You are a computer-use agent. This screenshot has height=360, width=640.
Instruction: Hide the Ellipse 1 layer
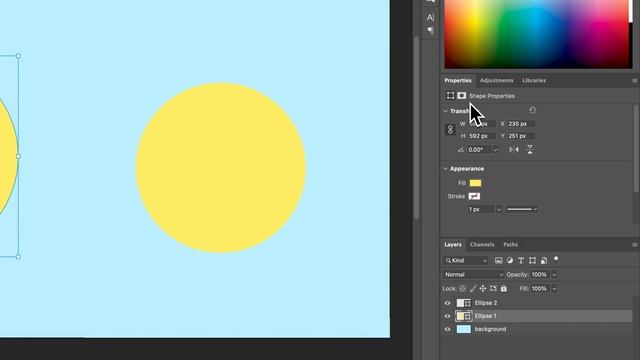click(447, 316)
